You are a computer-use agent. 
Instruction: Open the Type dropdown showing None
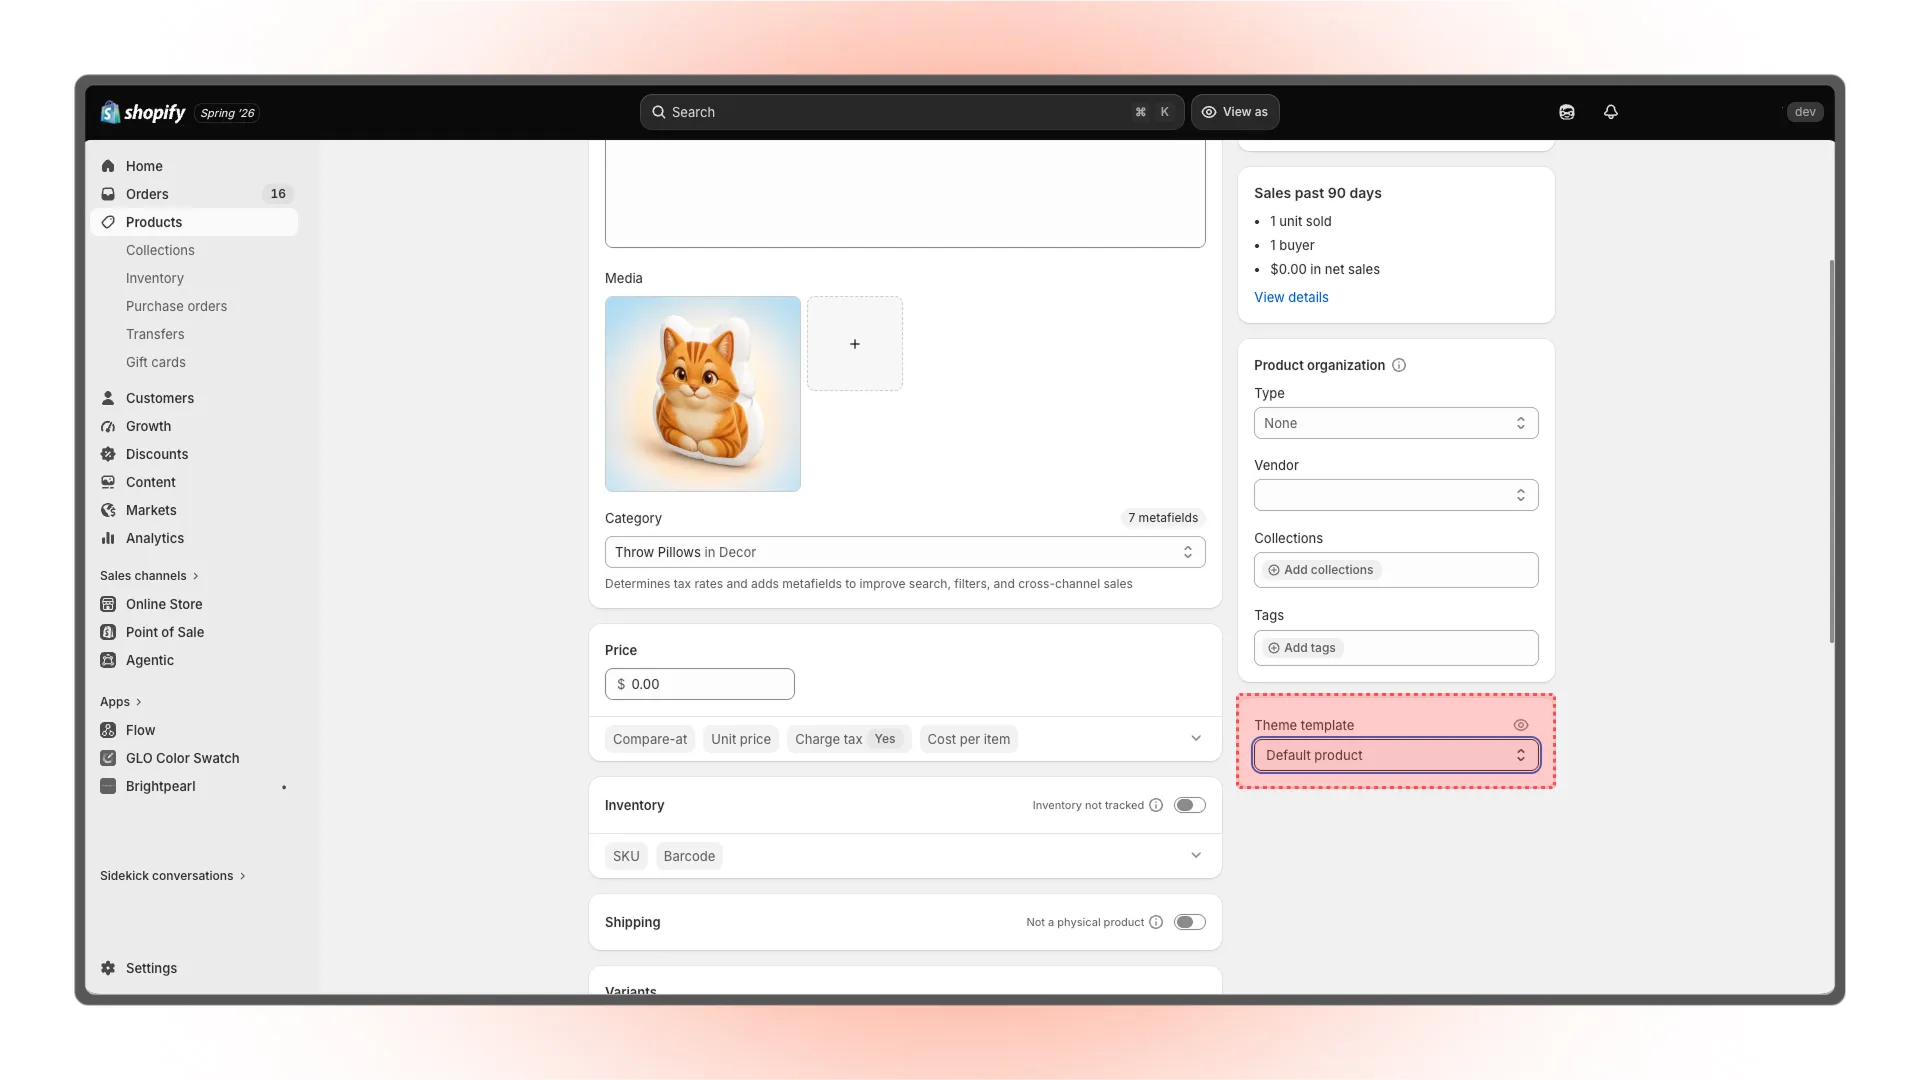pyautogui.click(x=1396, y=423)
